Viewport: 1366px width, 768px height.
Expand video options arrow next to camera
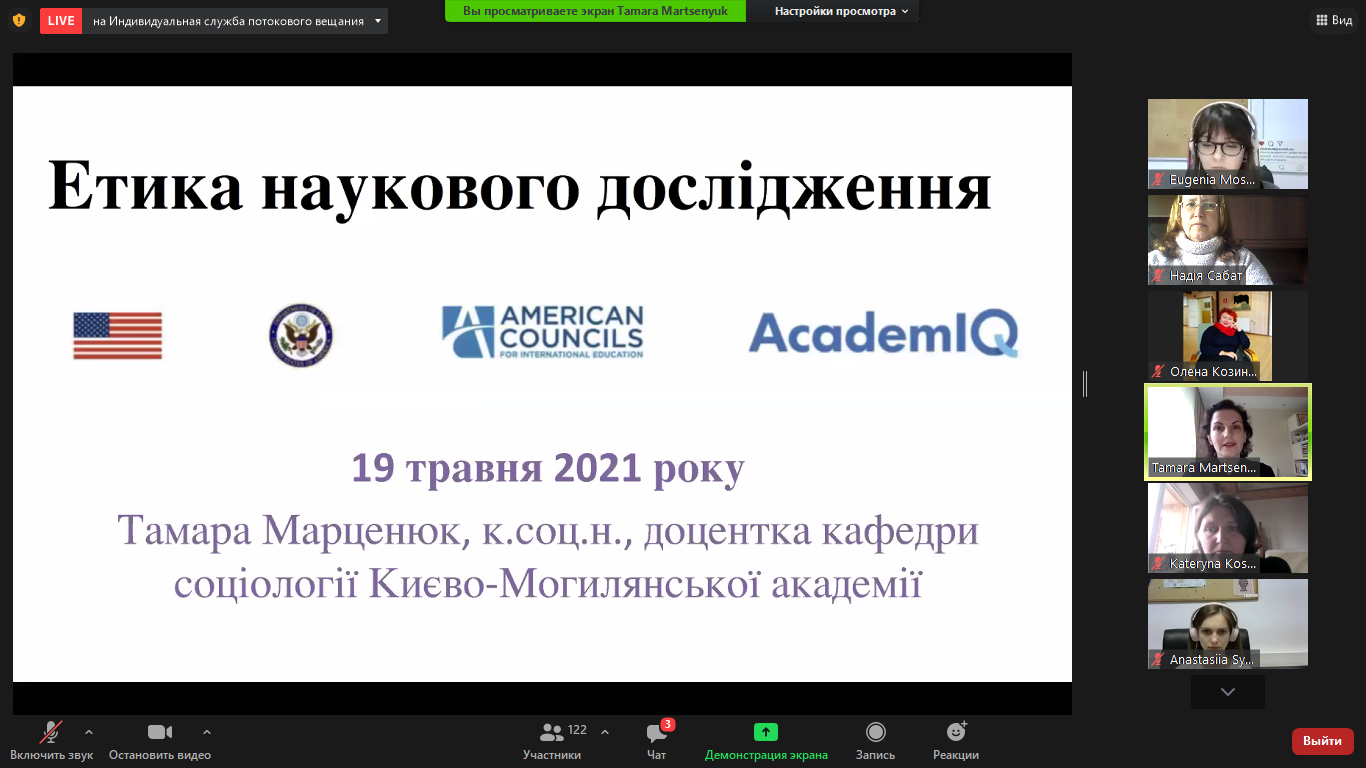coord(207,731)
